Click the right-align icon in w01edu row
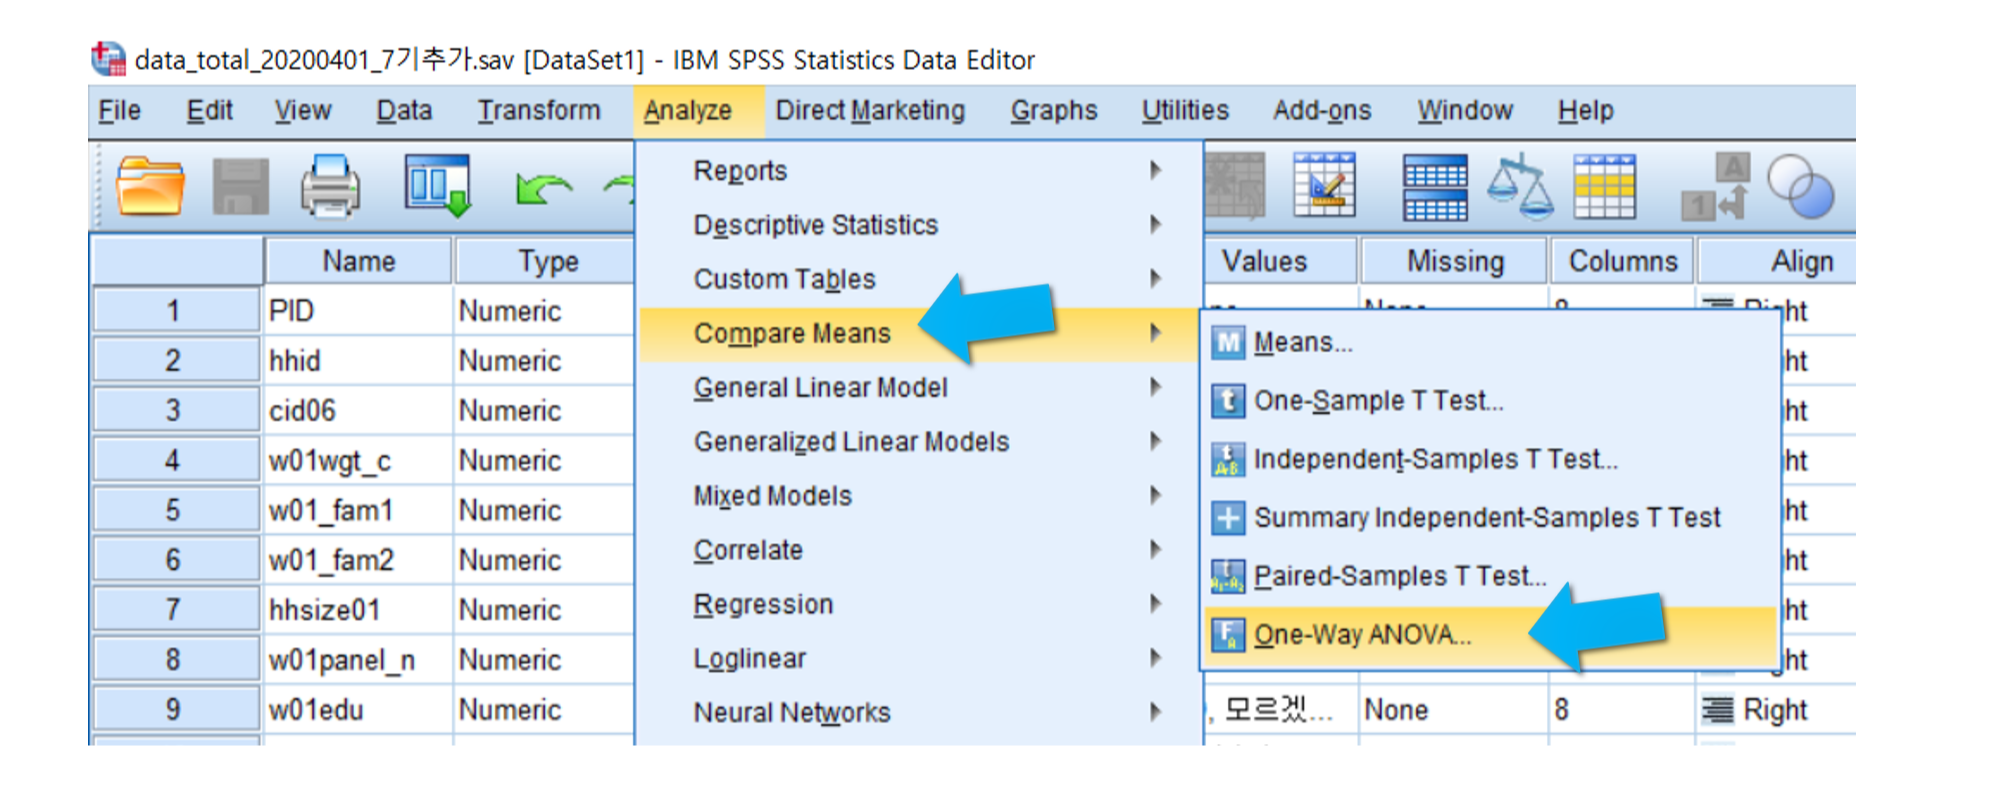Screen dimensions: 2000x790 pos(1718,710)
